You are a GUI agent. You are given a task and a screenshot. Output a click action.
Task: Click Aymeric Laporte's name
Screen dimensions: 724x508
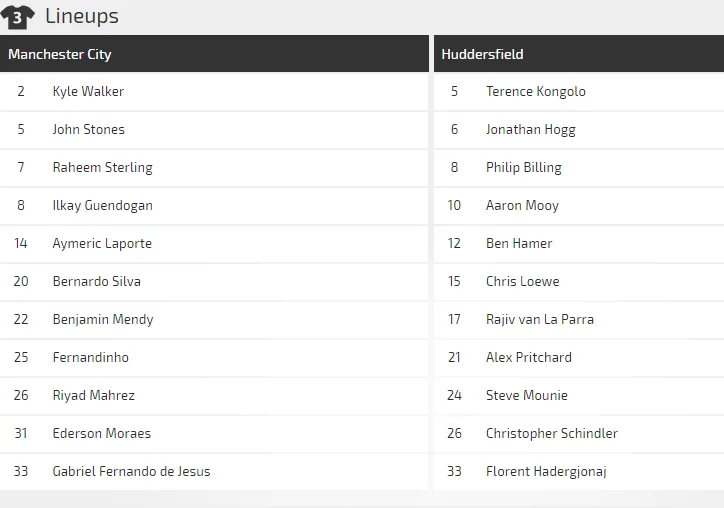(102, 243)
